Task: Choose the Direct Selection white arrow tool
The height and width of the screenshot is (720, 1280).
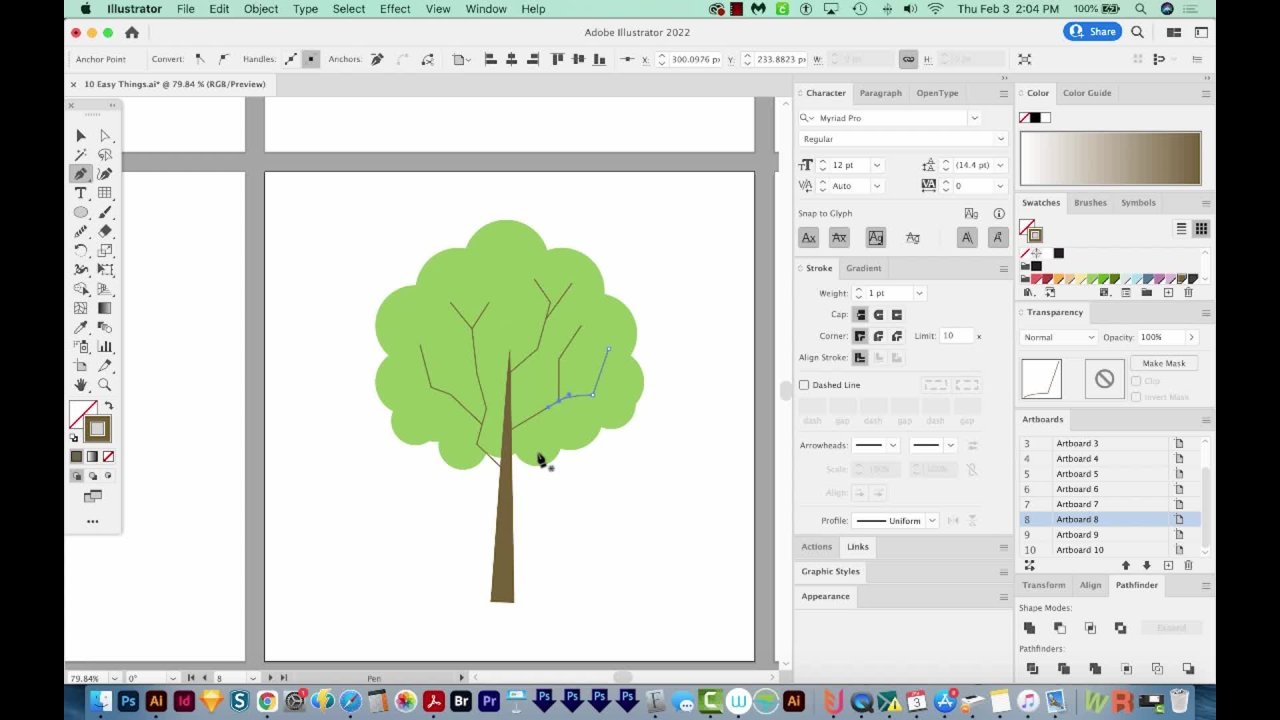Action: point(105,136)
